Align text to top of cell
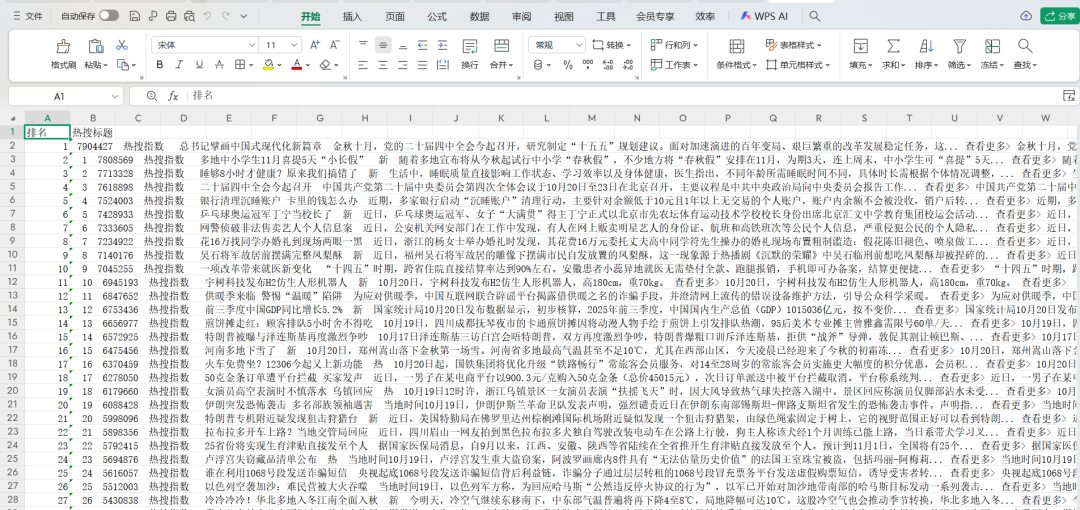 click(x=364, y=45)
